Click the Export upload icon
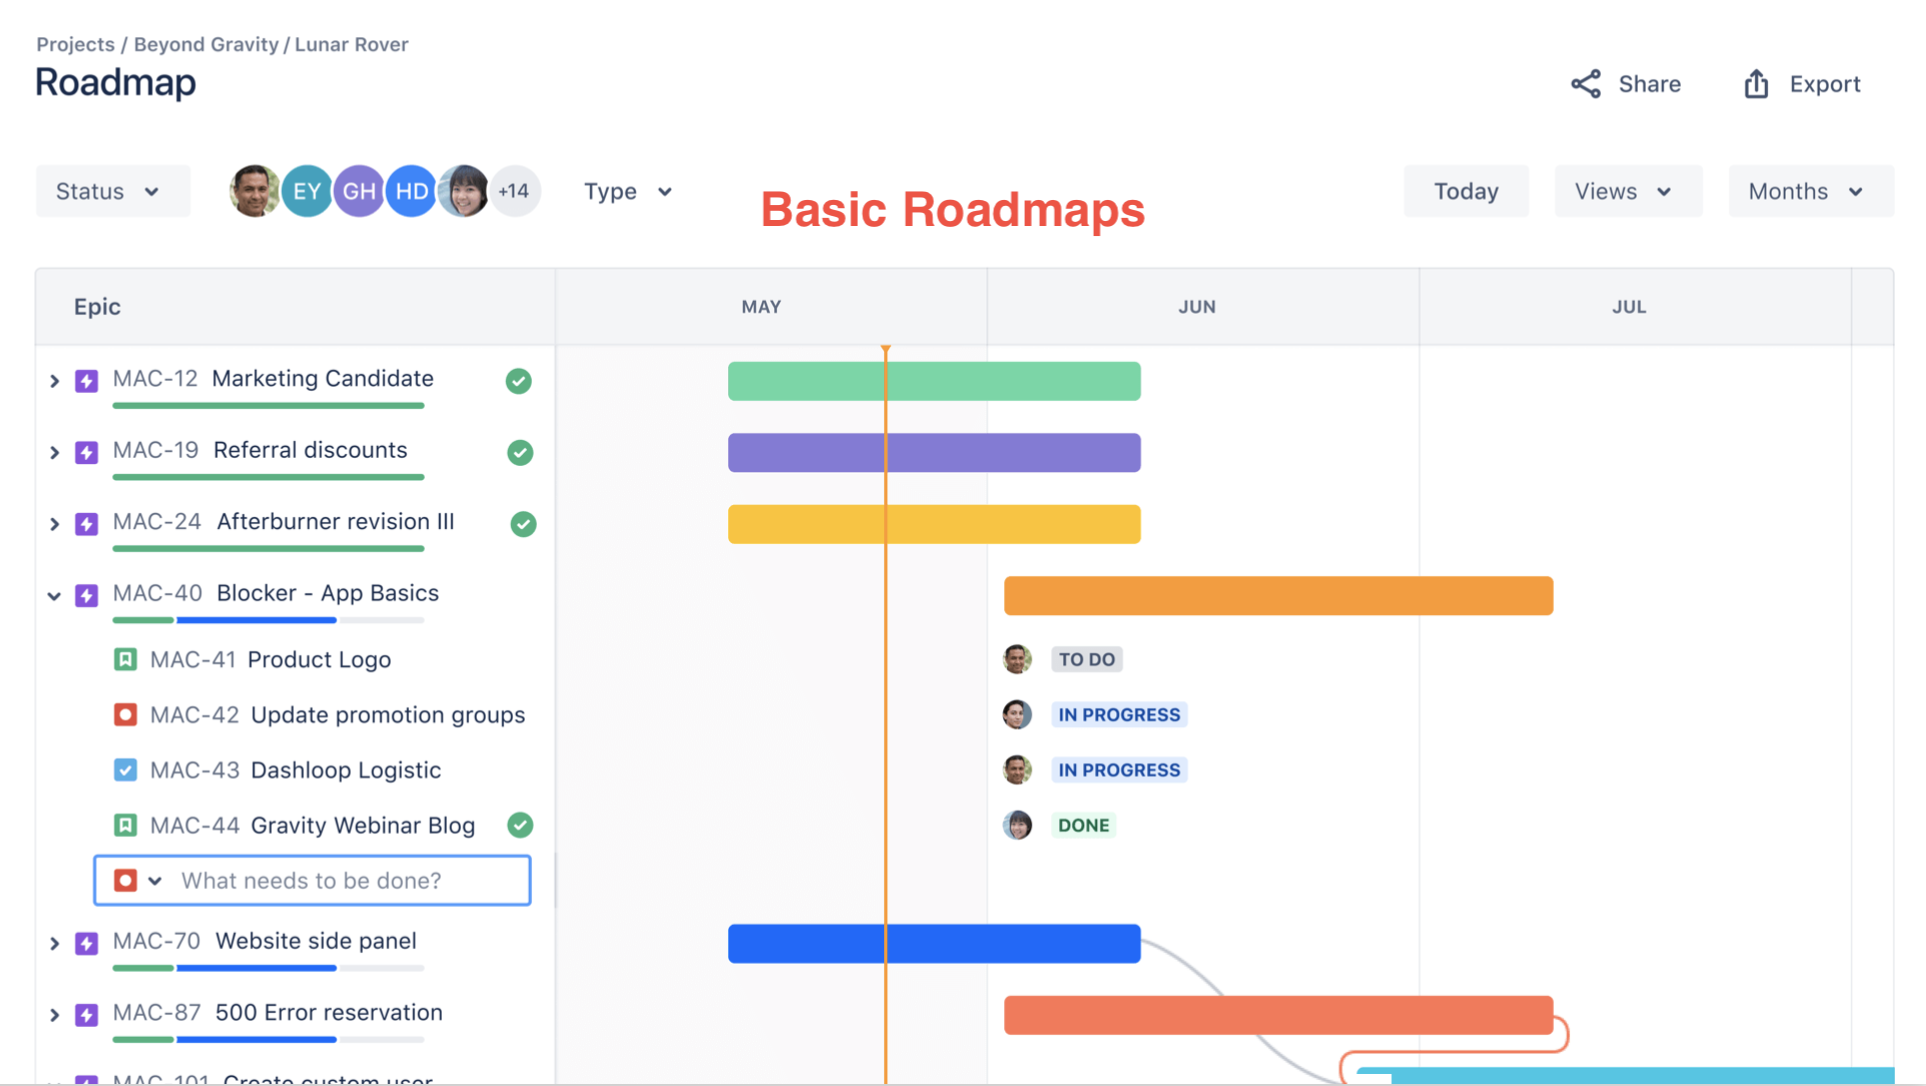The height and width of the screenshot is (1086, 1926). pos(1756,84)
